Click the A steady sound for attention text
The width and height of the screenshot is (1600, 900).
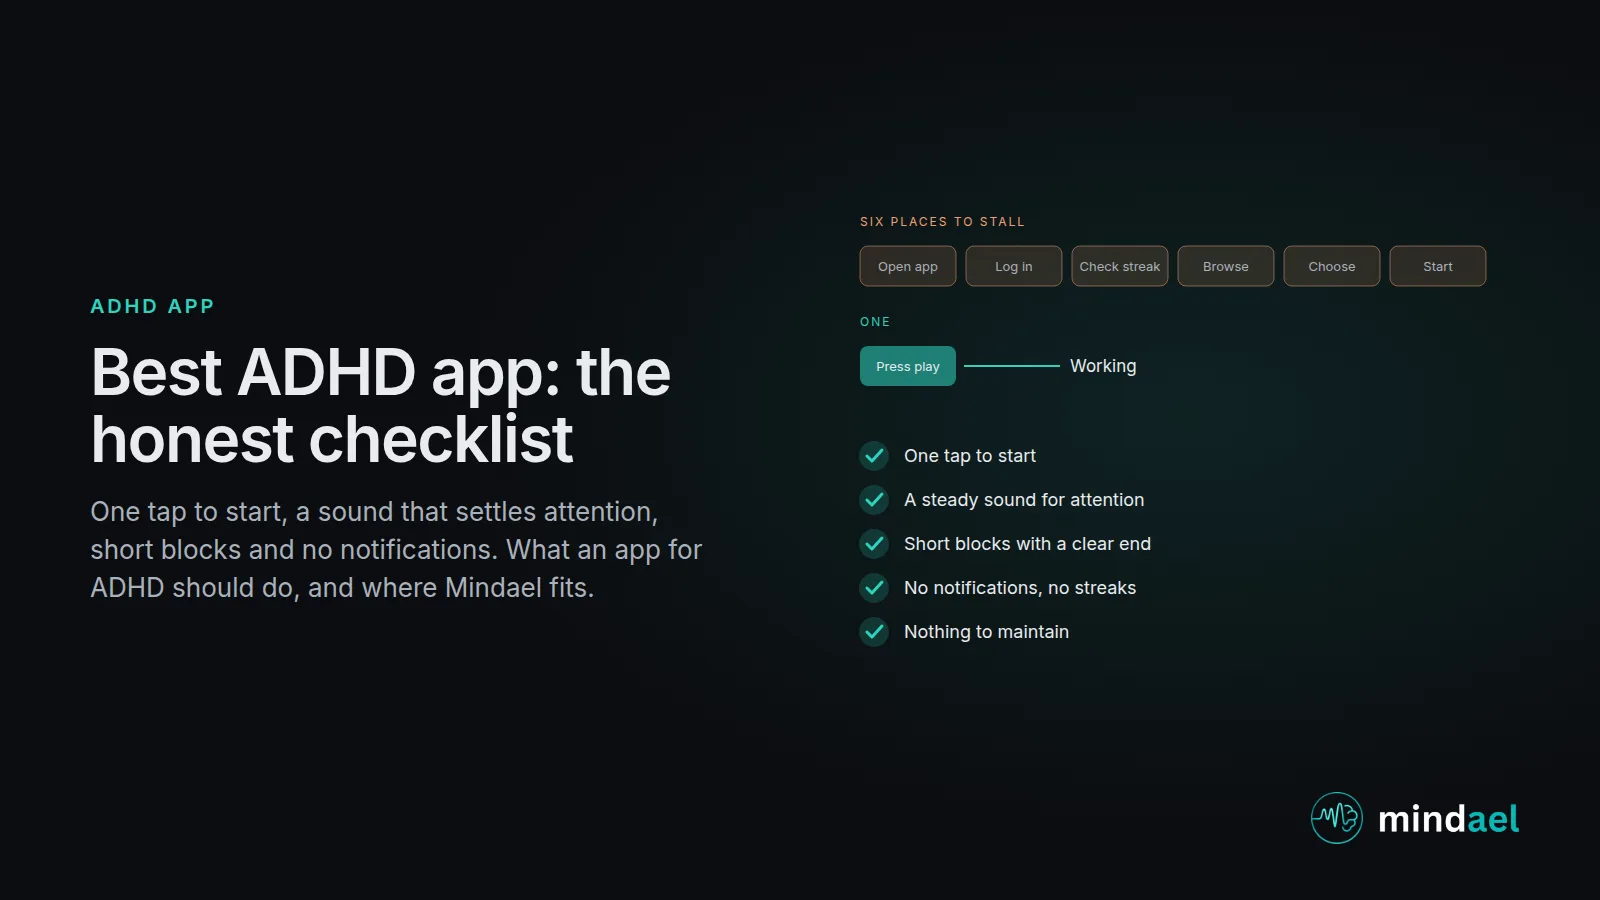(x=1024, y=500)
